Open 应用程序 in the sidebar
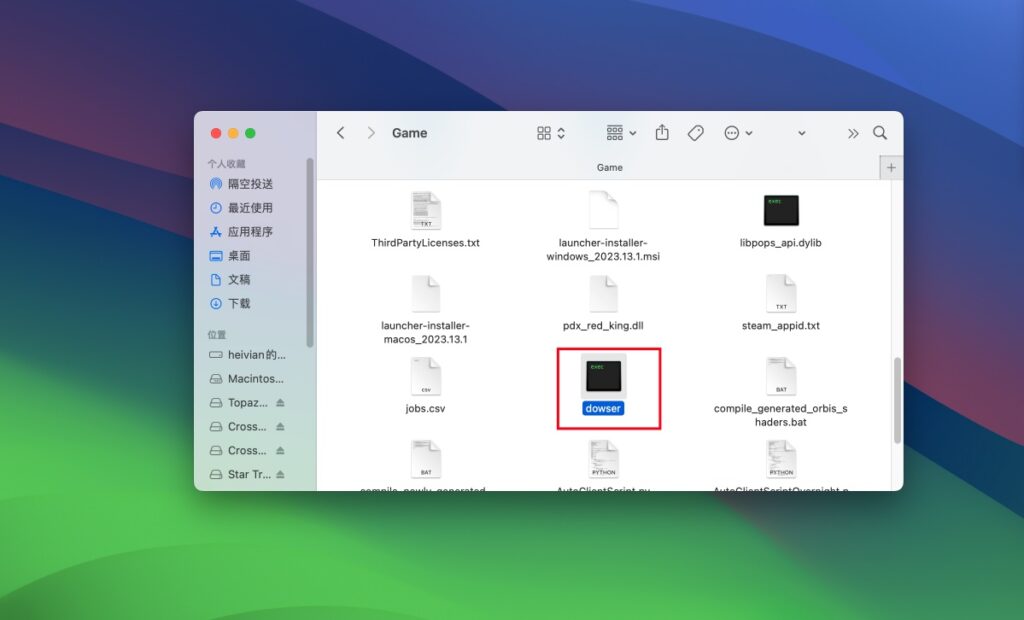This screenshot has width=1024, height=620. tap(249, 232)
